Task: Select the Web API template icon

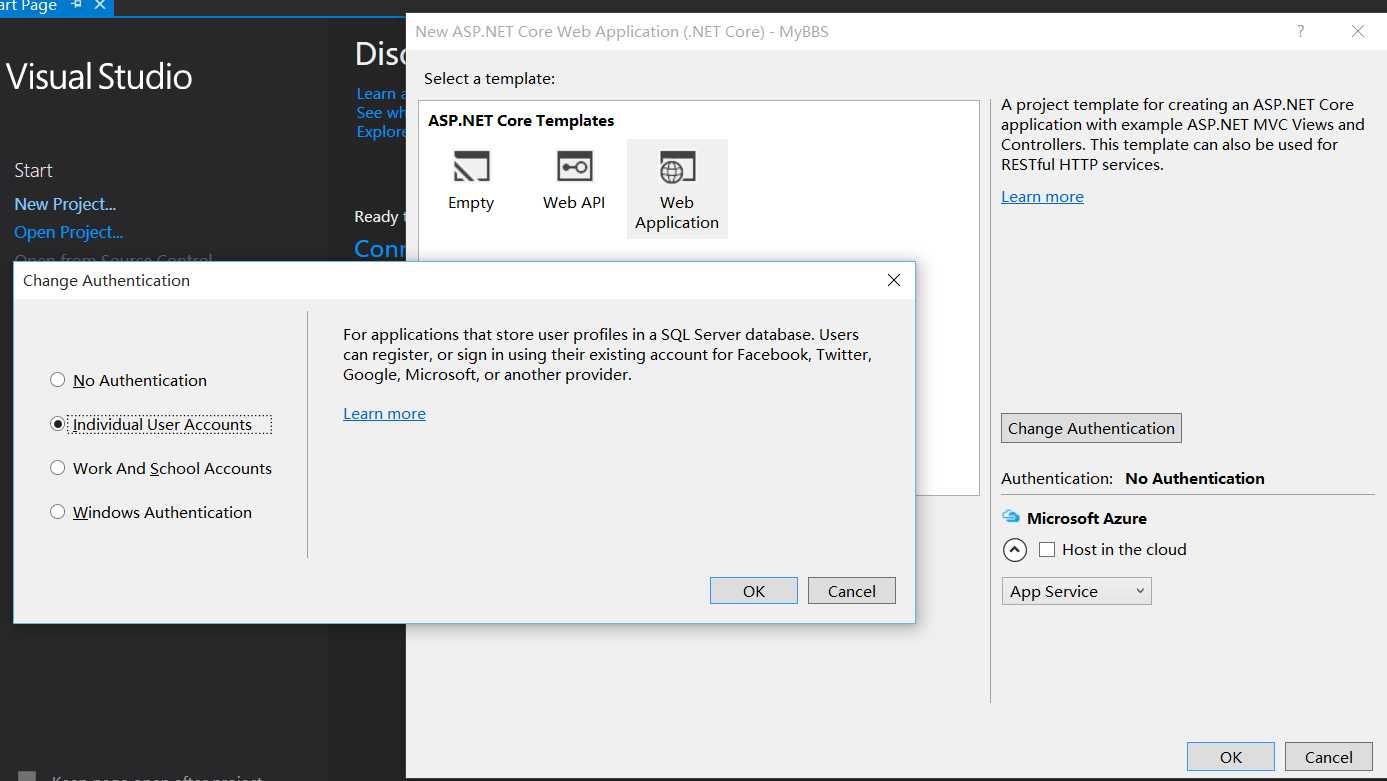Action: click(x=574, y=166)
